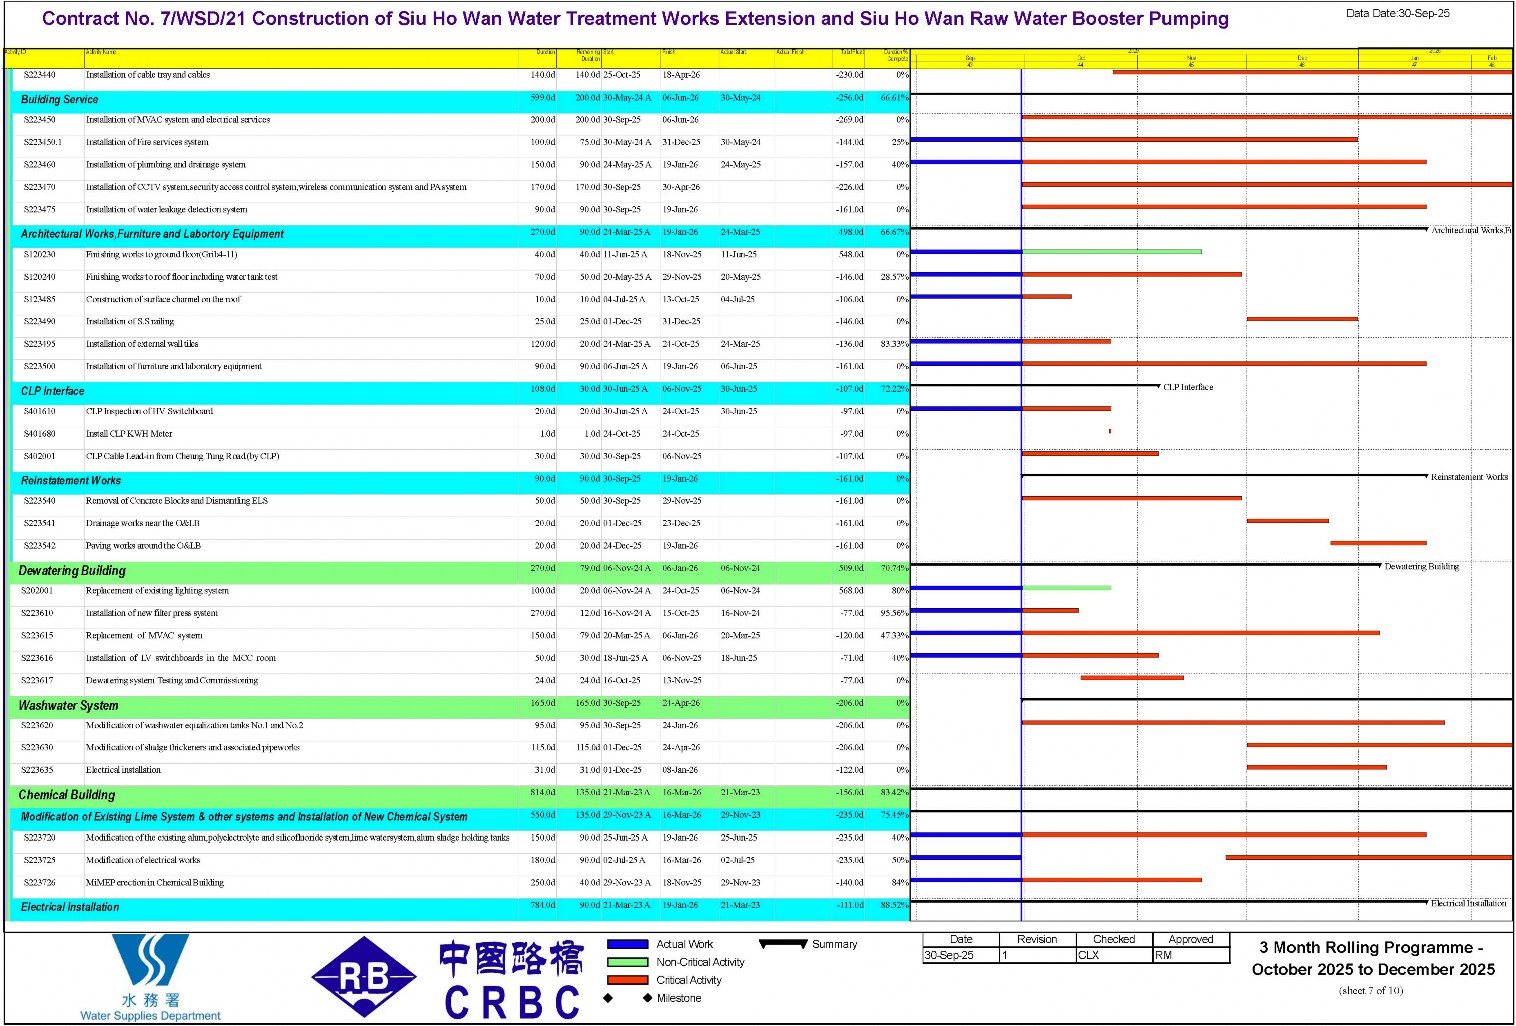Click 'Replacement of existing lighting system' activity
Viewport: 1516px width, 1026px height.
tap(157, 591)
